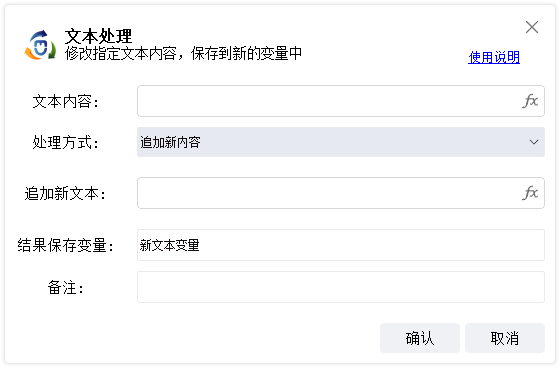The image size is (560, 368).
Task: Focus the 文本内容 input box
Action: tap(341, 101)
